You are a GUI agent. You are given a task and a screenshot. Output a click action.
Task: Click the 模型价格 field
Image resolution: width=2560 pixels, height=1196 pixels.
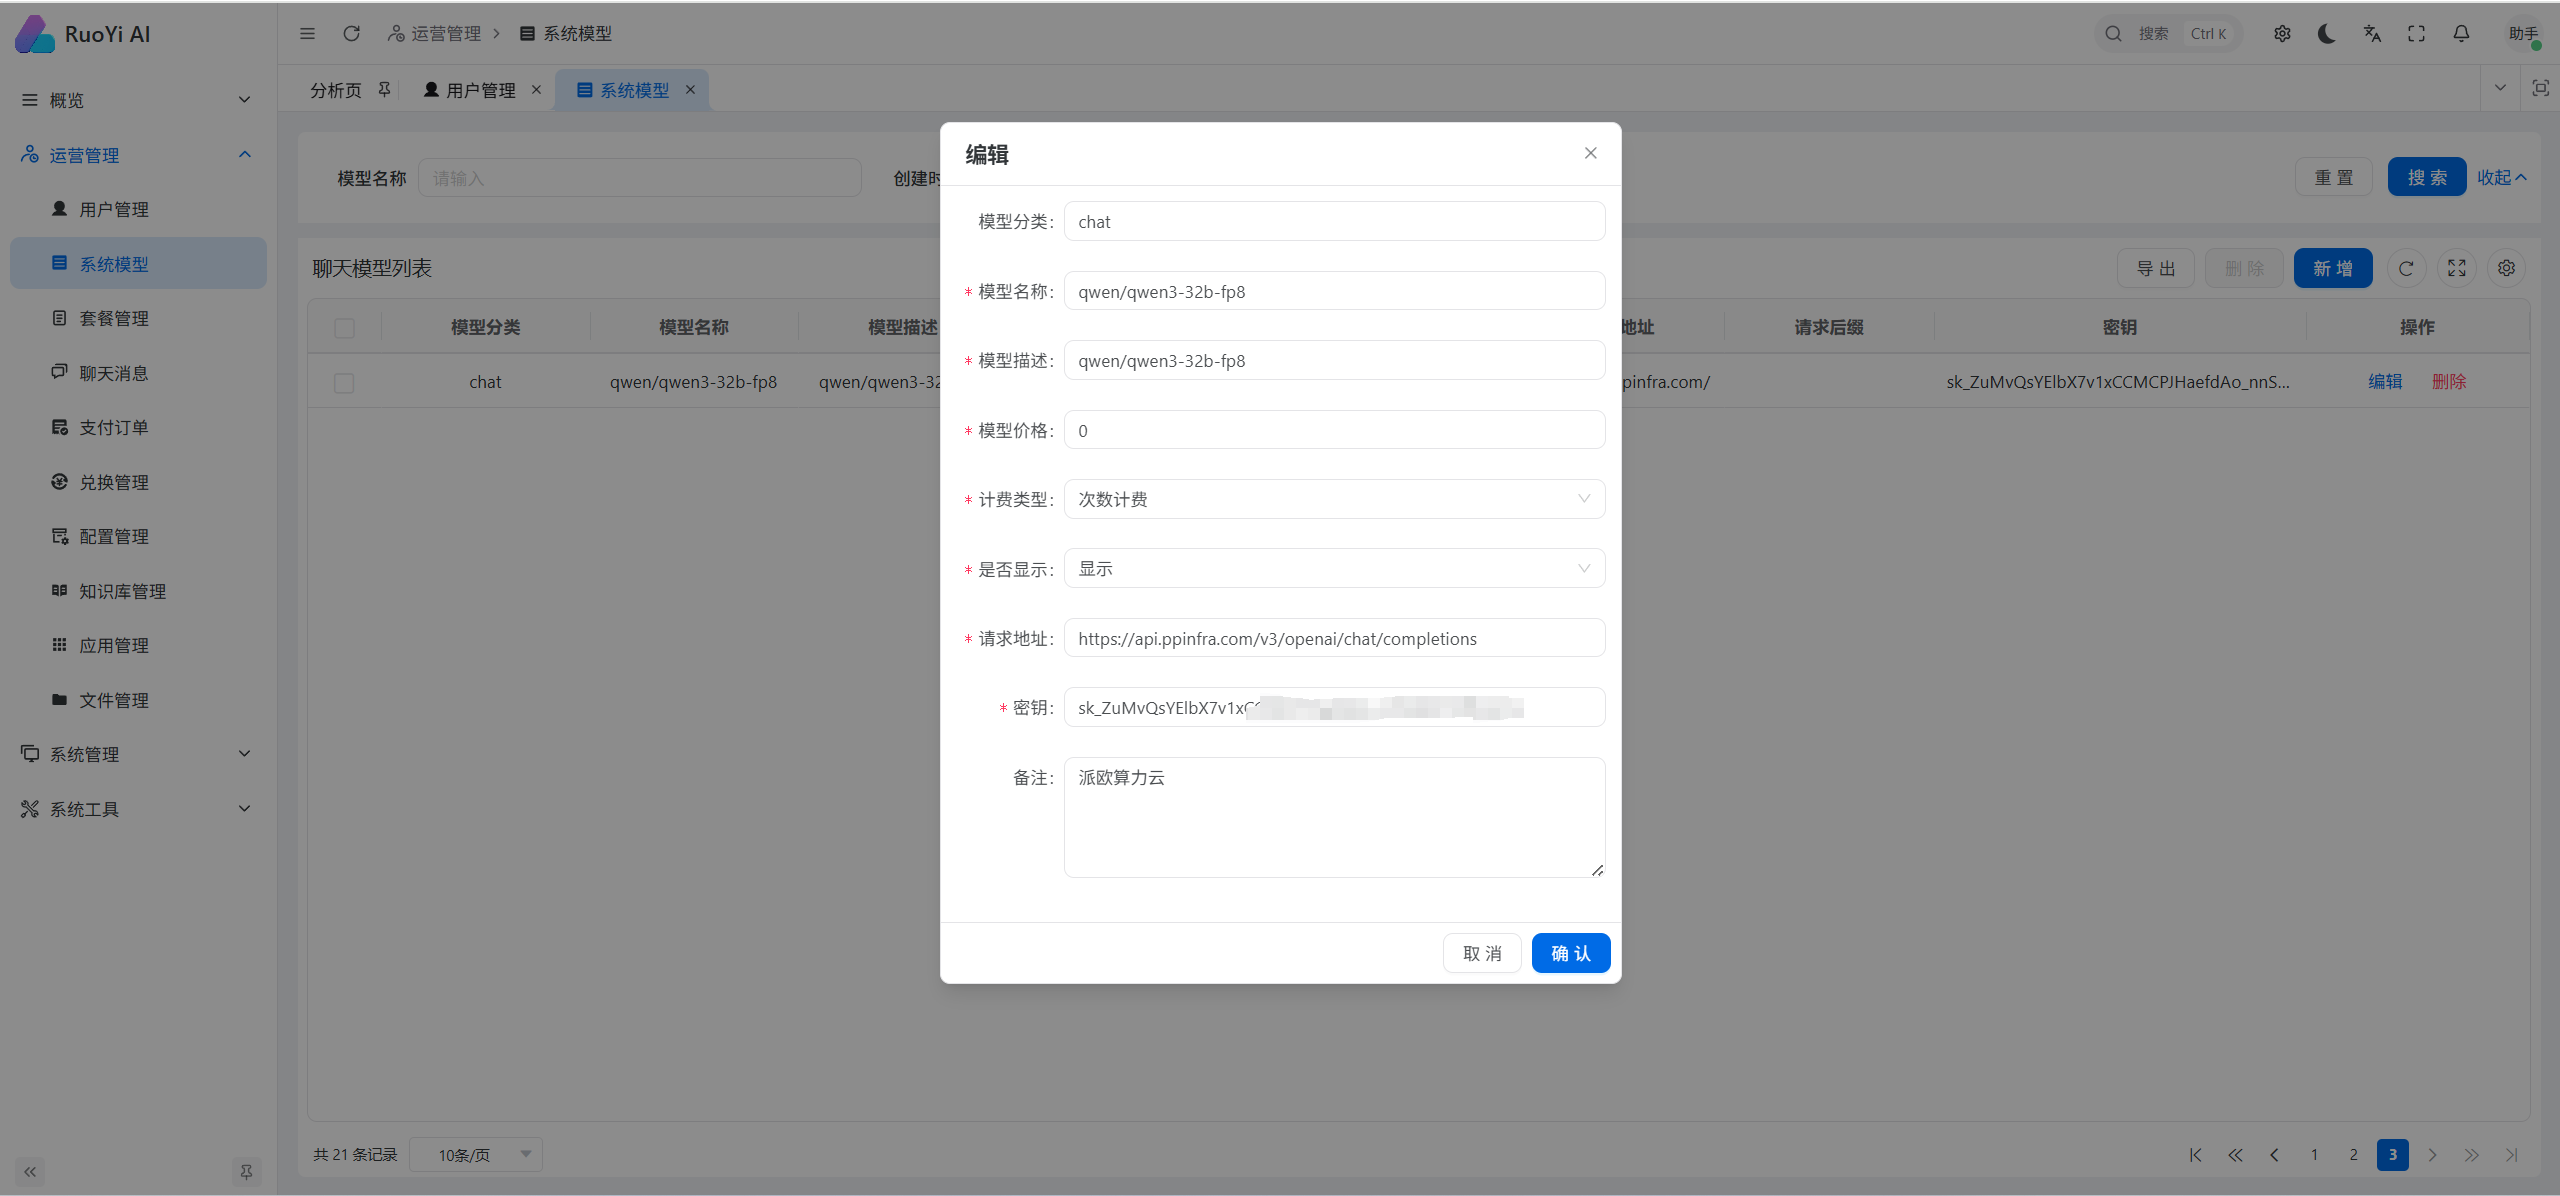point(1334,430)
